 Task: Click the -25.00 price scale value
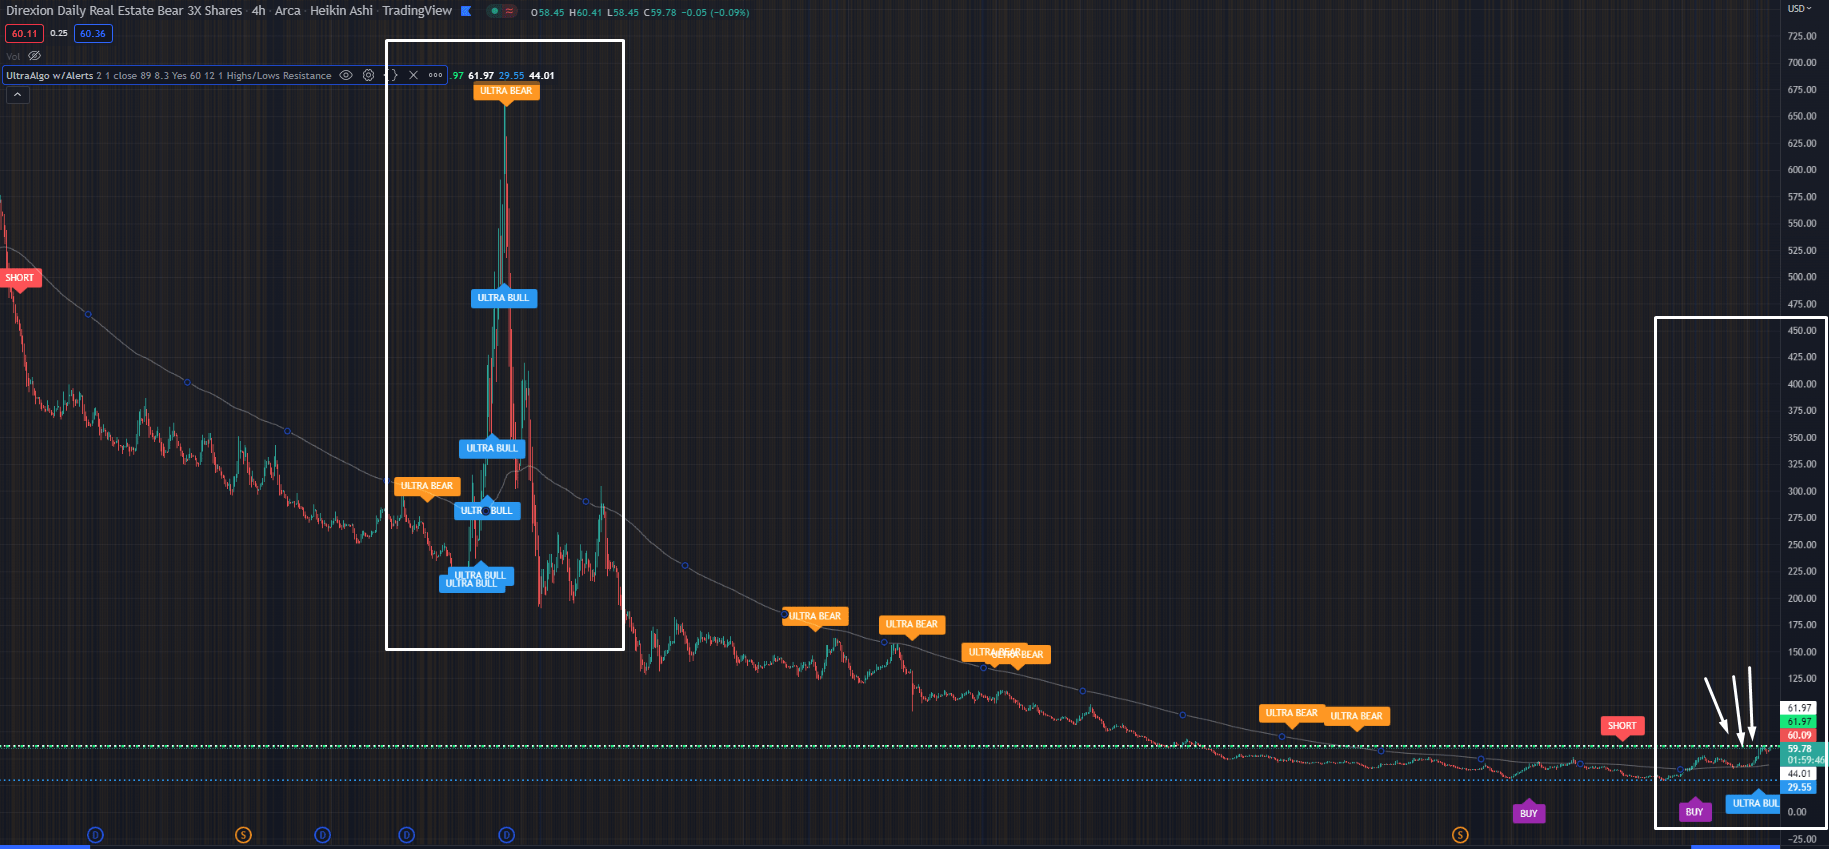click(x=1802, y=839)
